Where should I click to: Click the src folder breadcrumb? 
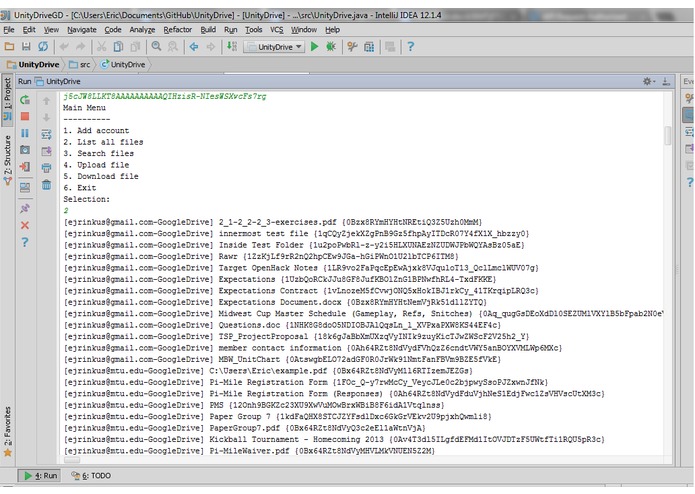tap(80, 65)
